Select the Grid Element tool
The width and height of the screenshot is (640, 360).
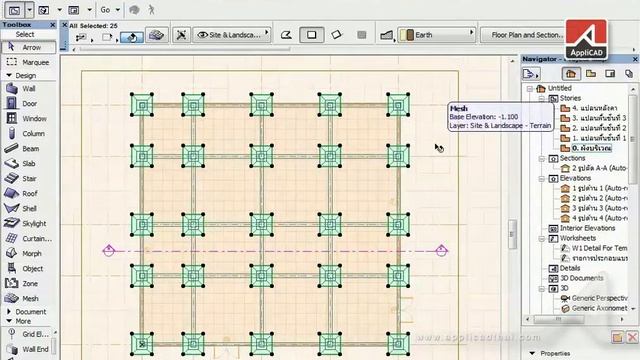click(29, 334)
